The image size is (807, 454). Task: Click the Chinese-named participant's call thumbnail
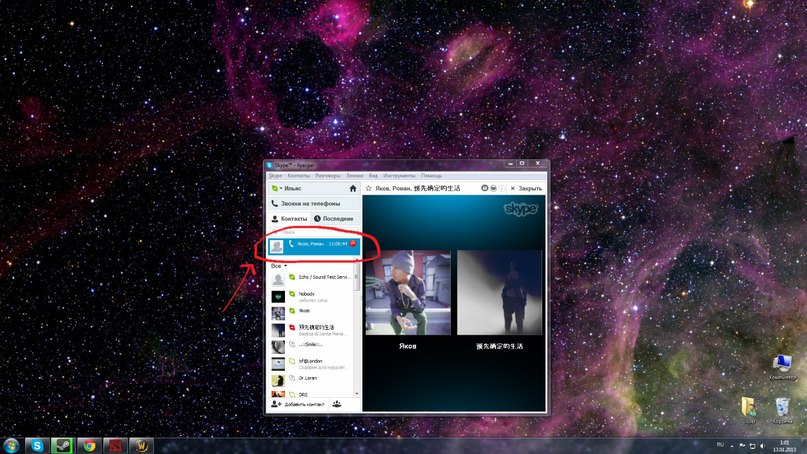tap(499, 292)
